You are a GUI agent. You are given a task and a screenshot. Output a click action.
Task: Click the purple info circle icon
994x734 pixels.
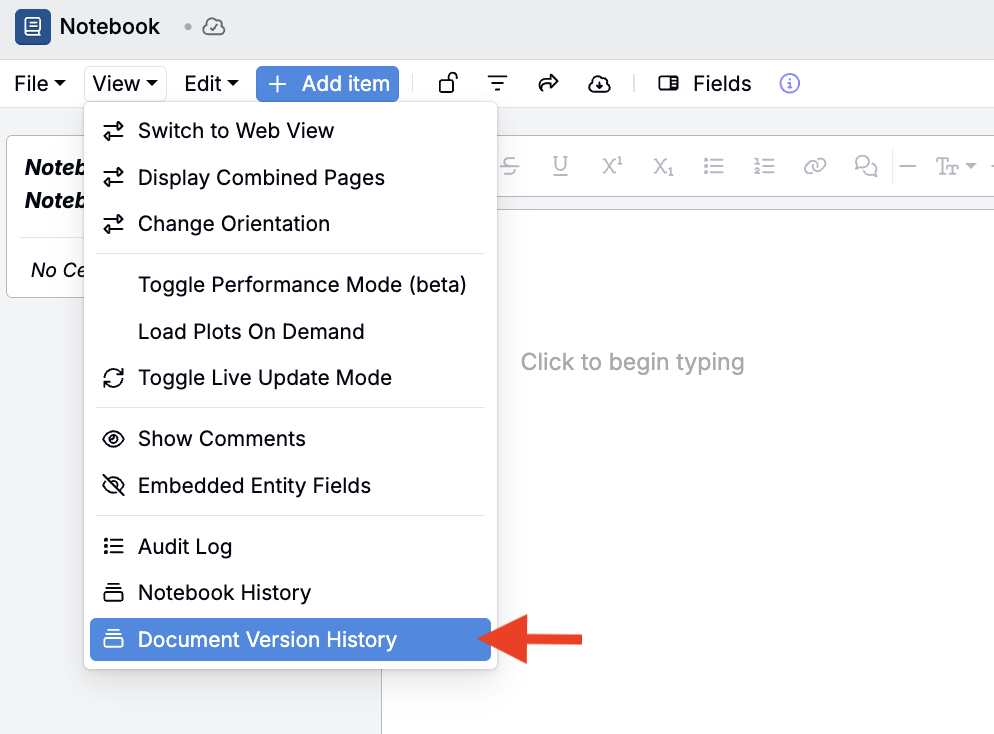pos(790,84)
